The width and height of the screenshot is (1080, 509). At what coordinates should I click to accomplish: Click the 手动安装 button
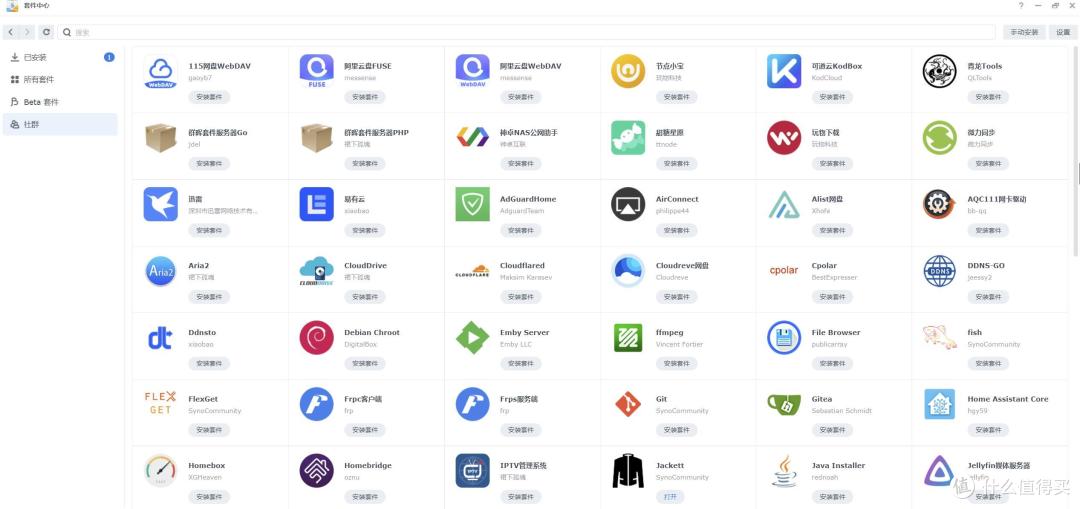[x=1024, y=32]
